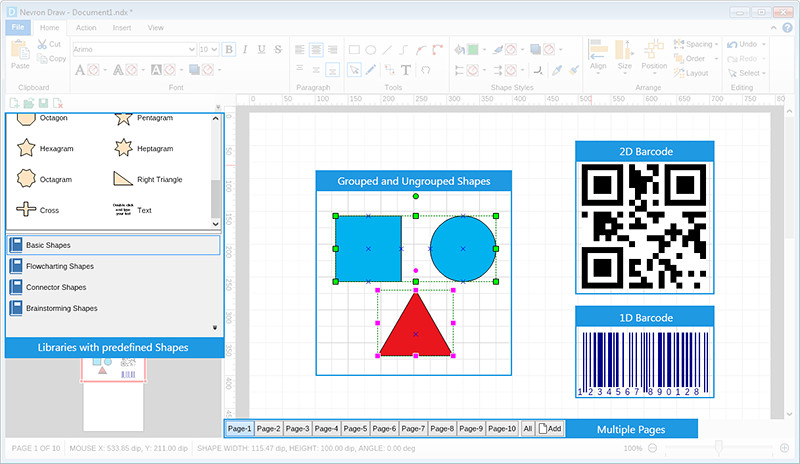The image size is (800, 464).
Task: Click the save library icon
Action: (42, 104)
